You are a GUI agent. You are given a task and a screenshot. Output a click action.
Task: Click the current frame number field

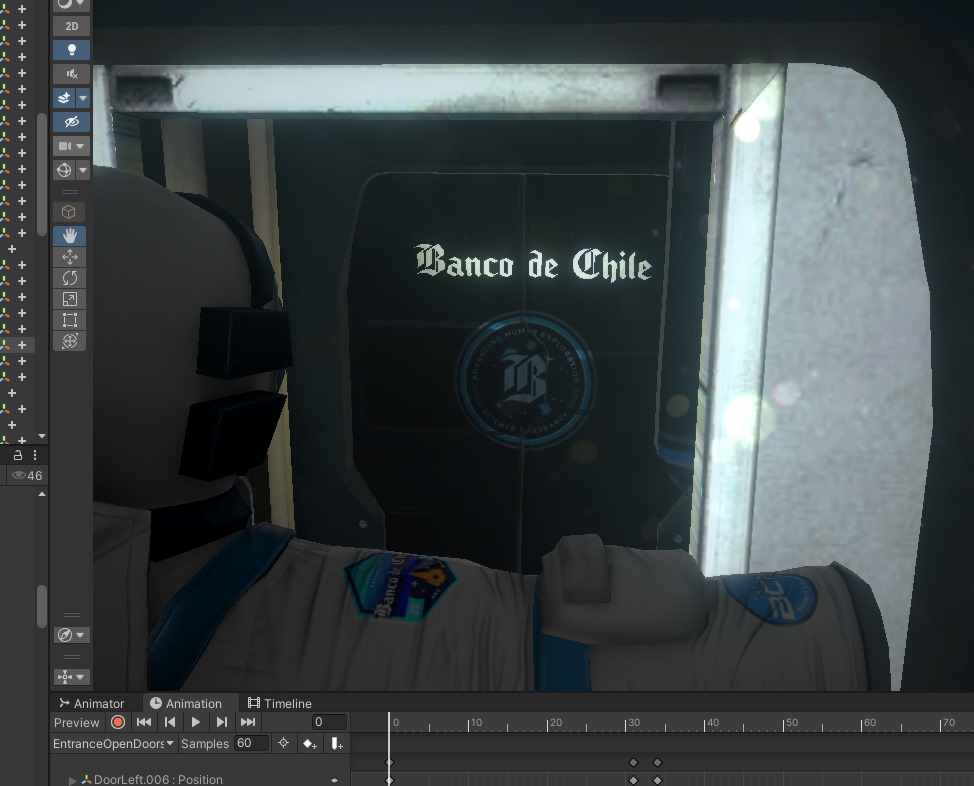329,722
